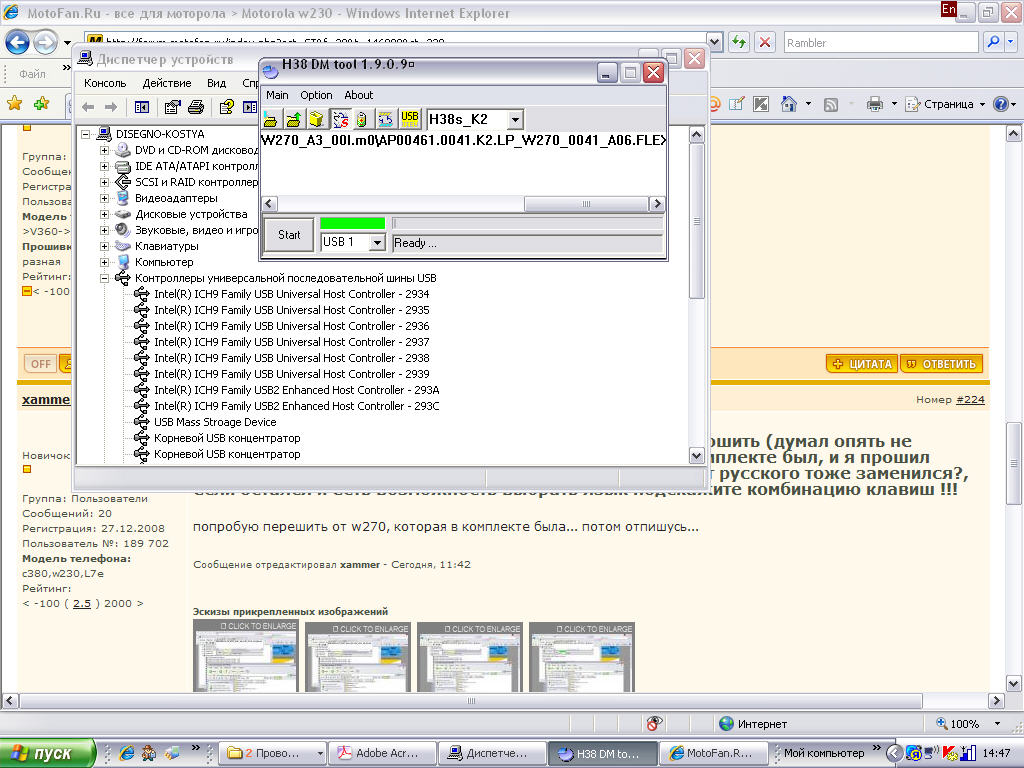Click the Properties icon in Device Manager toolbar

coord(172,107)
